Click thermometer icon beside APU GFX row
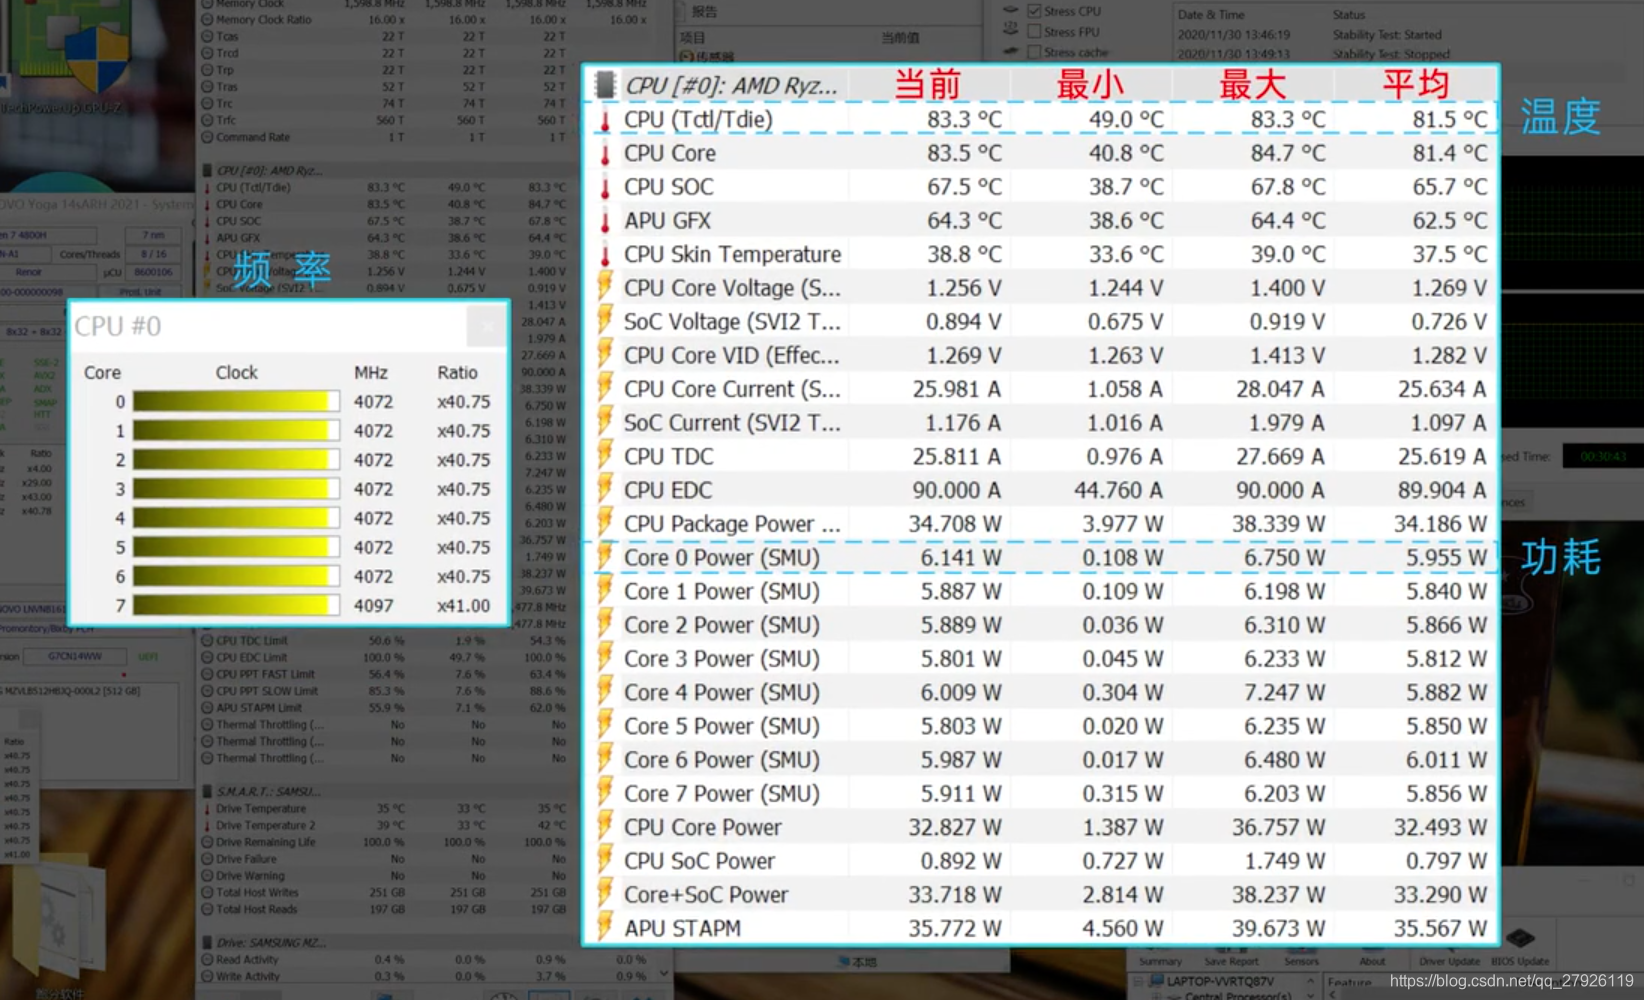 coord(605,221)
